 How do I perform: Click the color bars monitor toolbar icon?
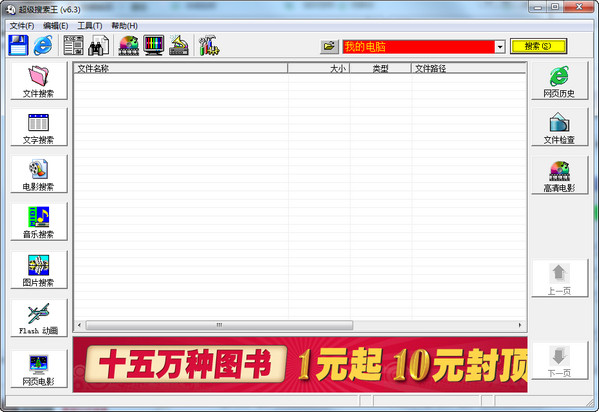(x=154, y=45)
